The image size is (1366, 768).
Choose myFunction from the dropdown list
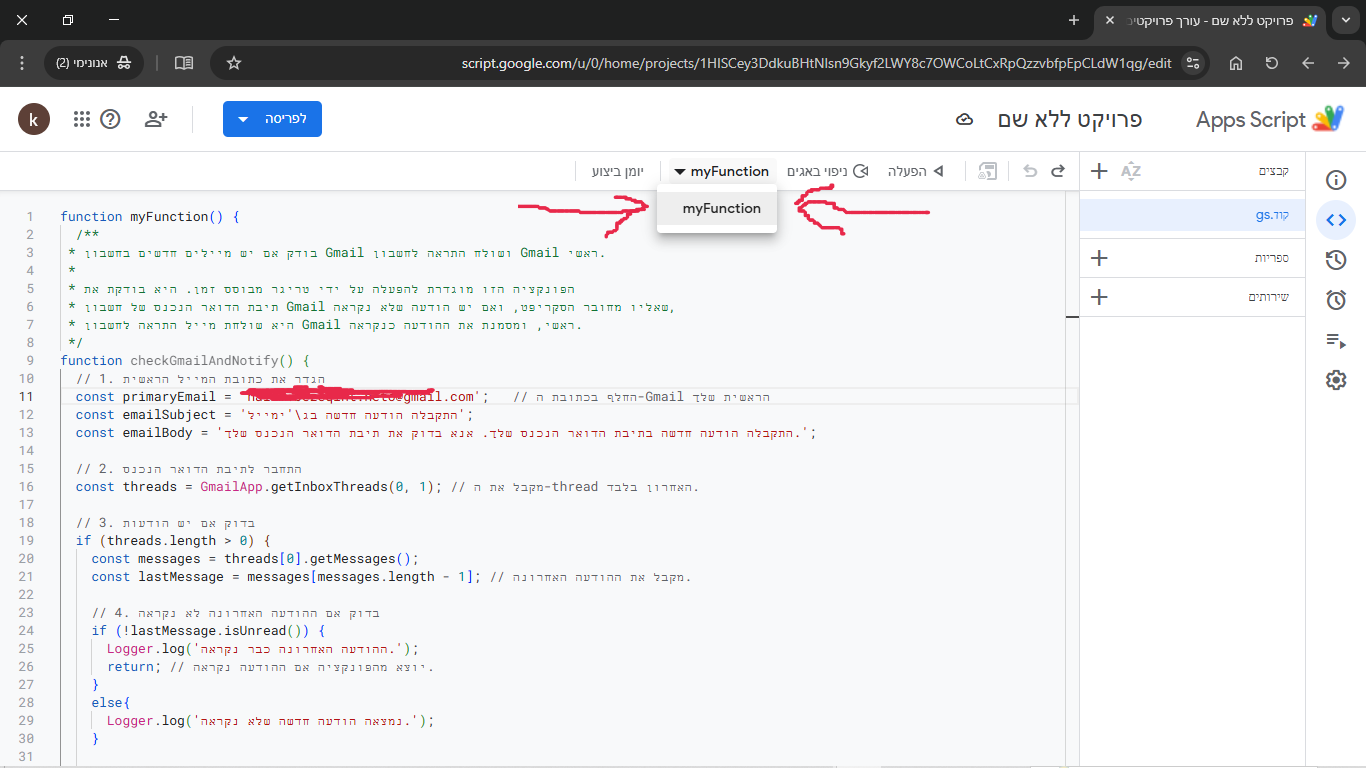[717, 209]
